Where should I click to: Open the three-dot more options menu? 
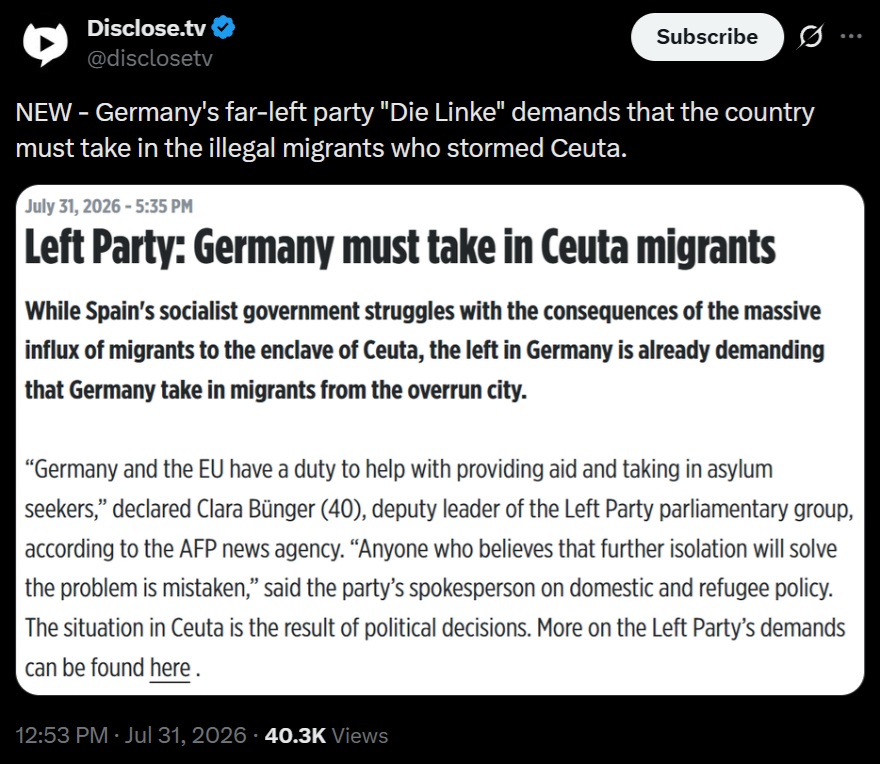(851, 36)
